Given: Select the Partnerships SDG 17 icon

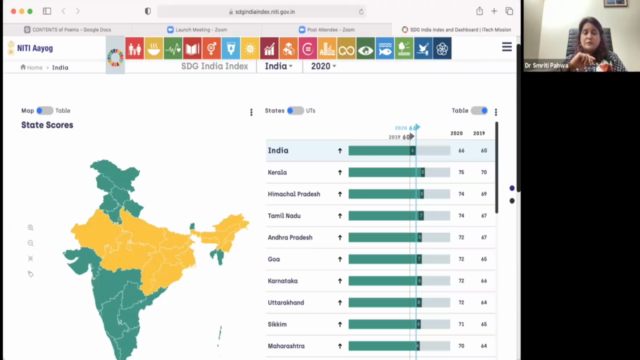Looking at the screenshot, I should point(442,49).
